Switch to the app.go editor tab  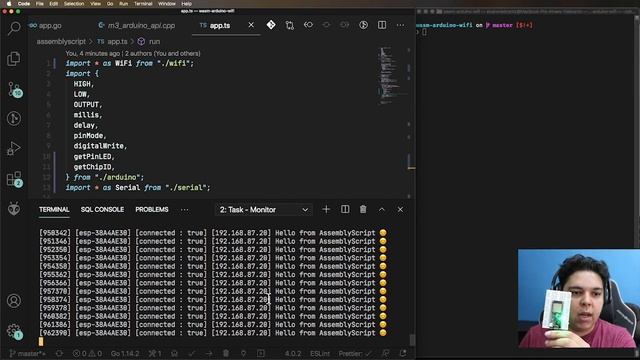coord(46,25)
